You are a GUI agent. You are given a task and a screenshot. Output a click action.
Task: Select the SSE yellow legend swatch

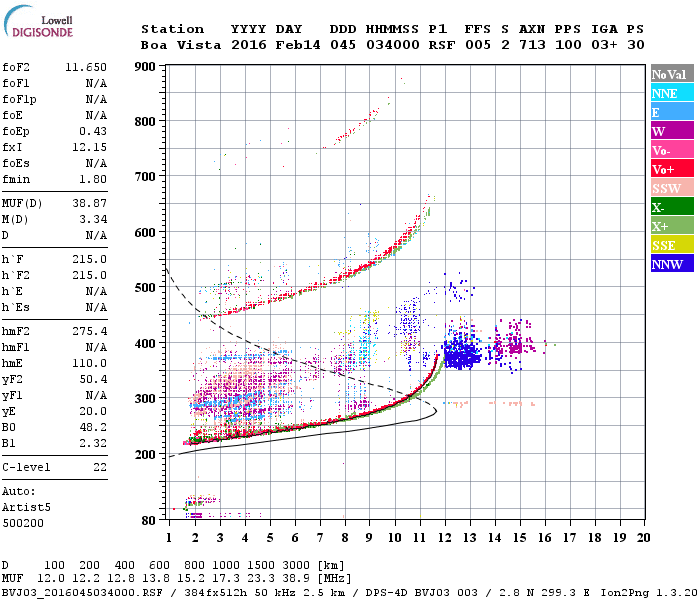672,245
